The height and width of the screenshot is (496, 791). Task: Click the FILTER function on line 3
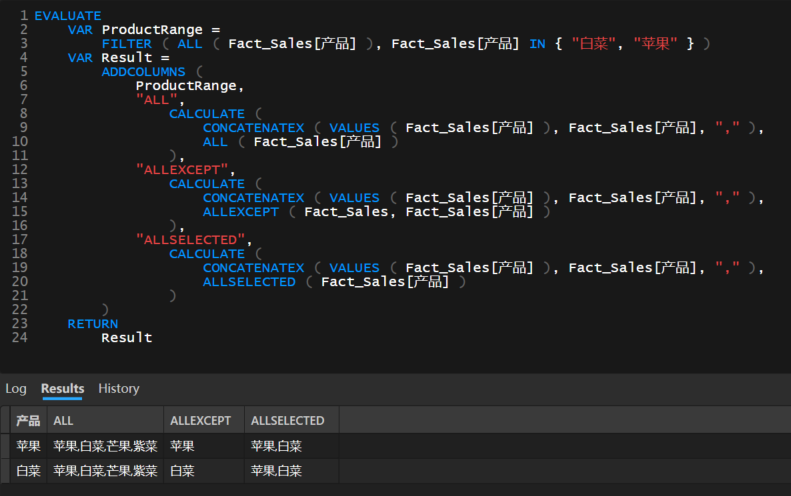127,44
